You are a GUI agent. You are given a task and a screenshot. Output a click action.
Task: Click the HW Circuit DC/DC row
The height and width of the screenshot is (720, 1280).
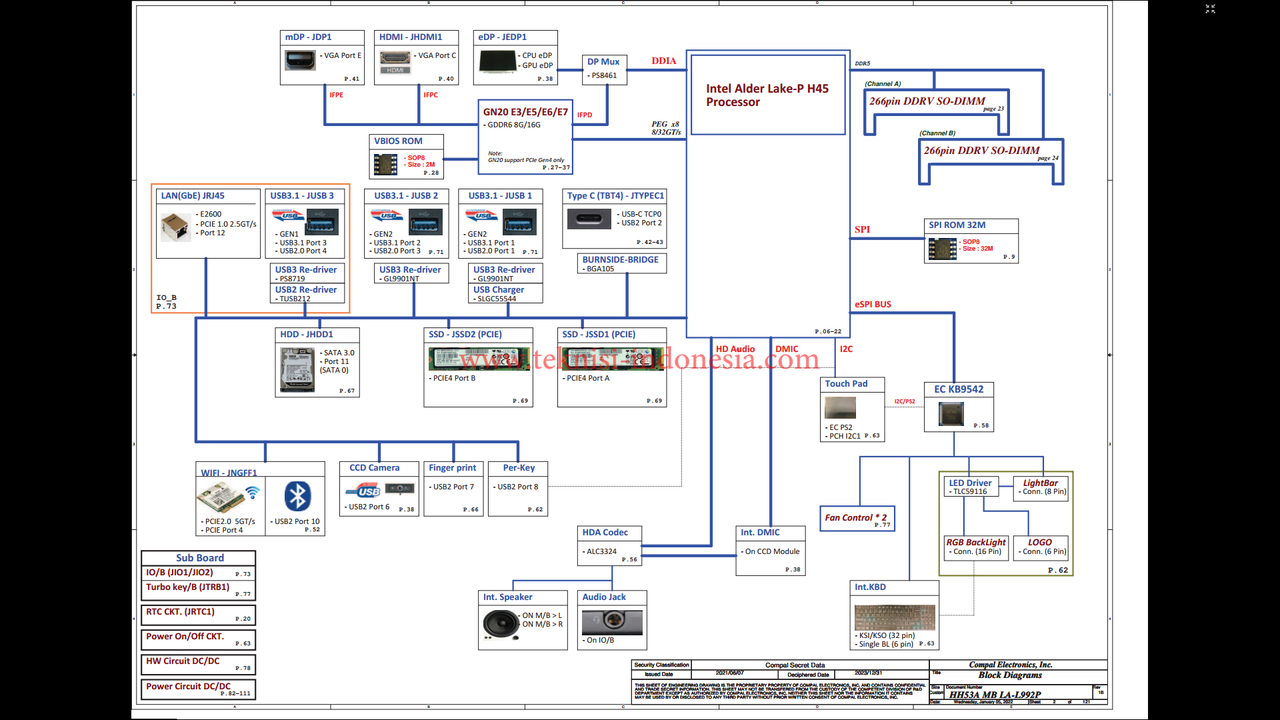199,664
